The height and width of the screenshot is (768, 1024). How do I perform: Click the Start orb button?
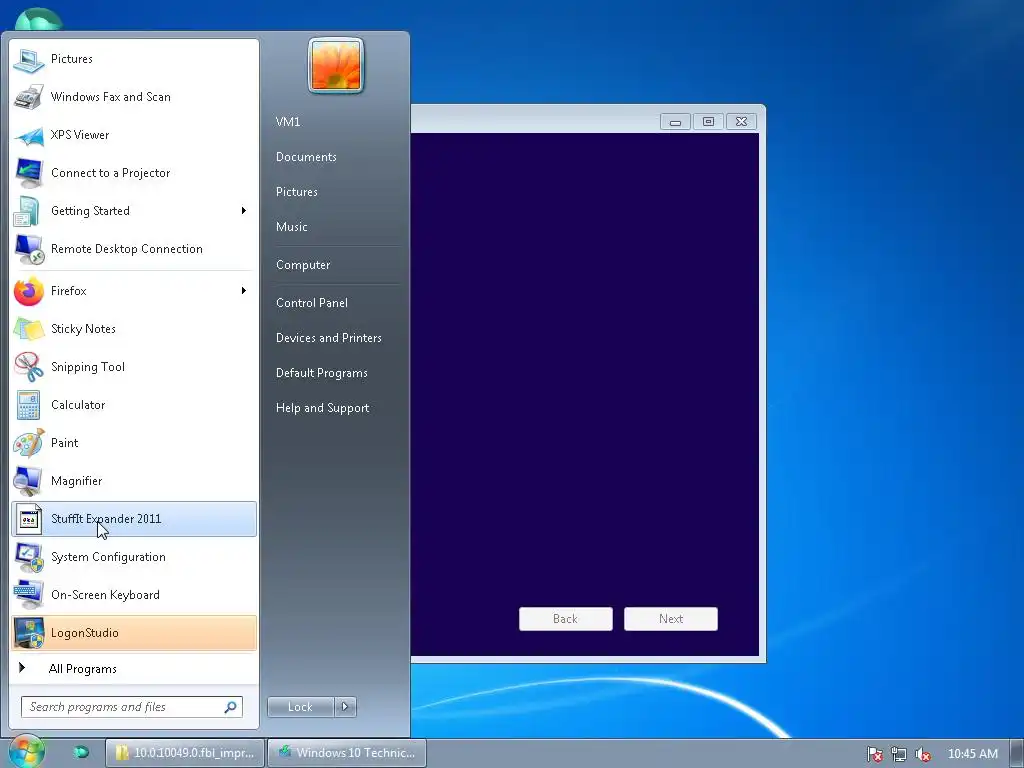coord(26,752)
